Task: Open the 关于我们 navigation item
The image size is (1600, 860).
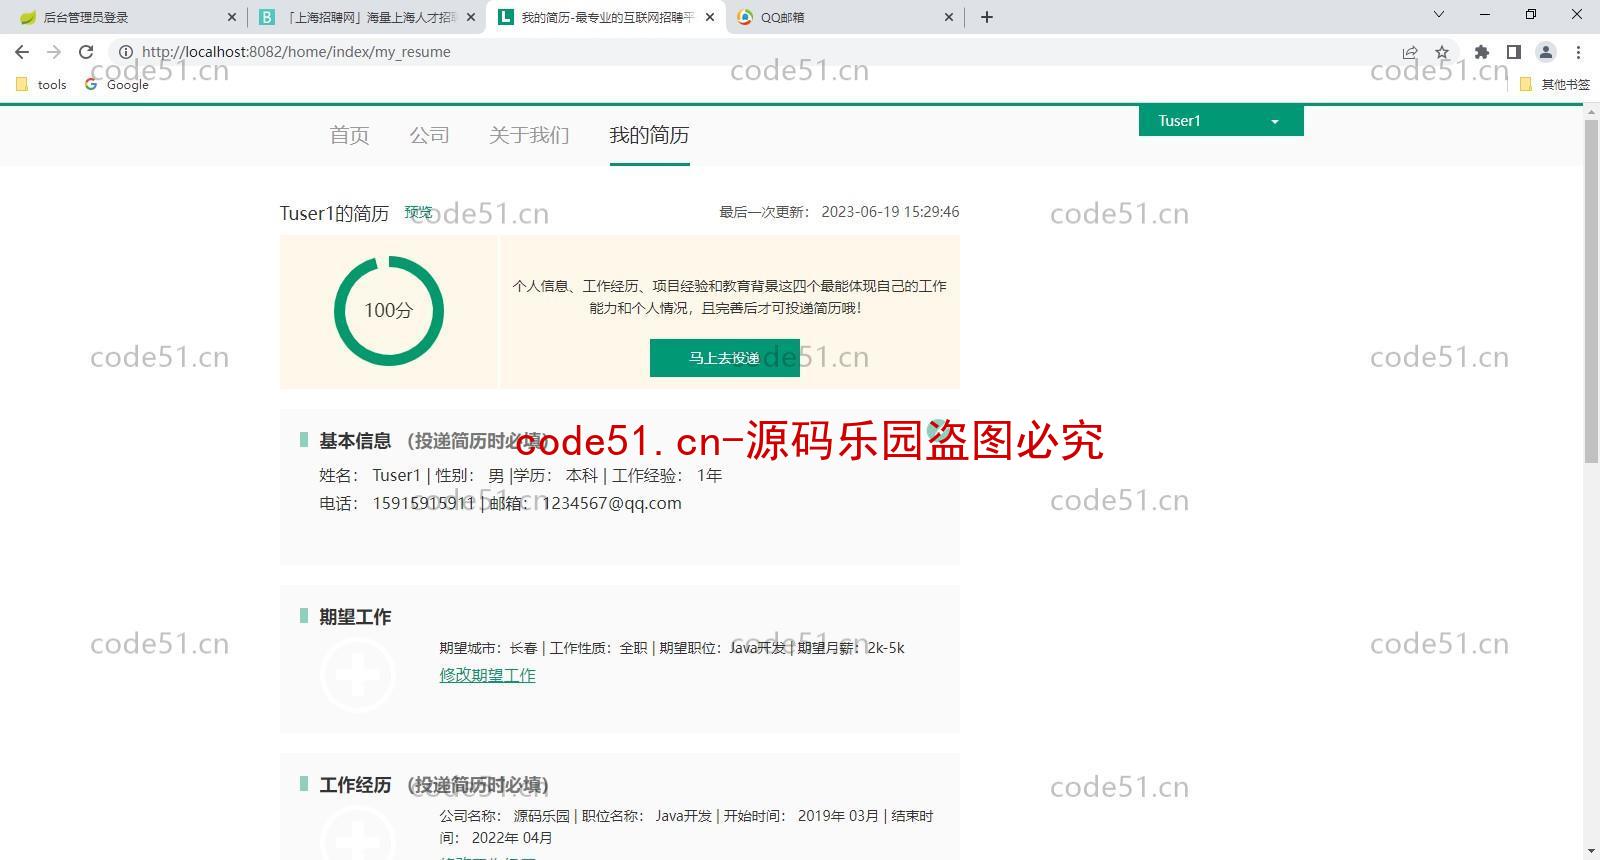Action: [x=529, y=135]
